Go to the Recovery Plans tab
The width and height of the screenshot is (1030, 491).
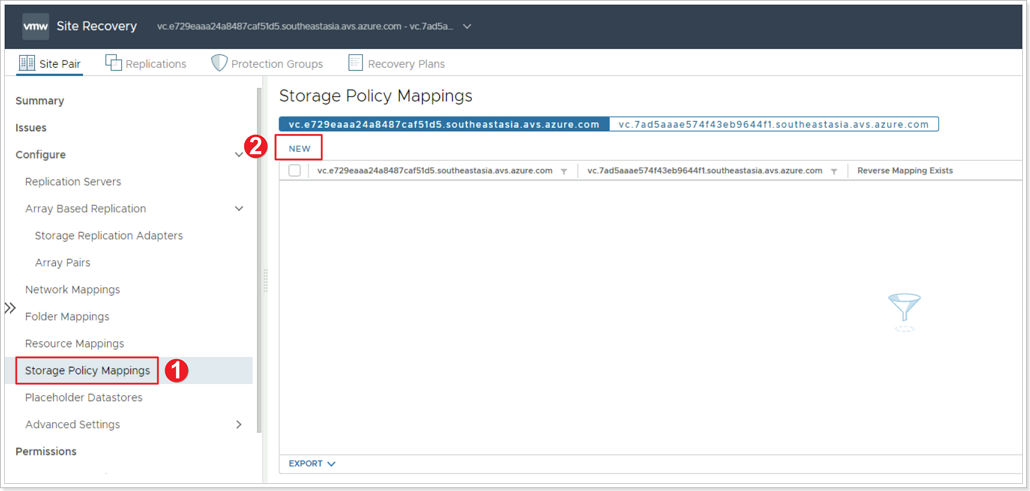(x=406, y=64)
